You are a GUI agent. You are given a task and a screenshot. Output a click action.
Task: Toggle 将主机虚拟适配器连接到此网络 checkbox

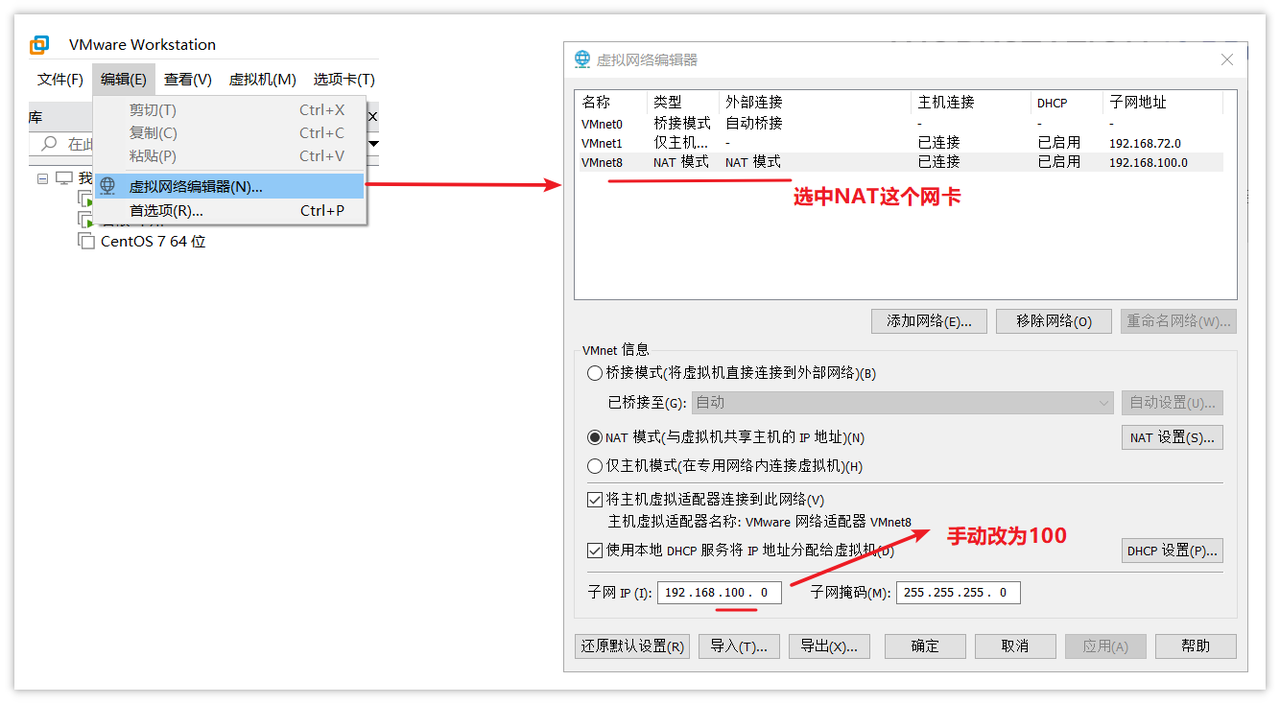point(595,500)
